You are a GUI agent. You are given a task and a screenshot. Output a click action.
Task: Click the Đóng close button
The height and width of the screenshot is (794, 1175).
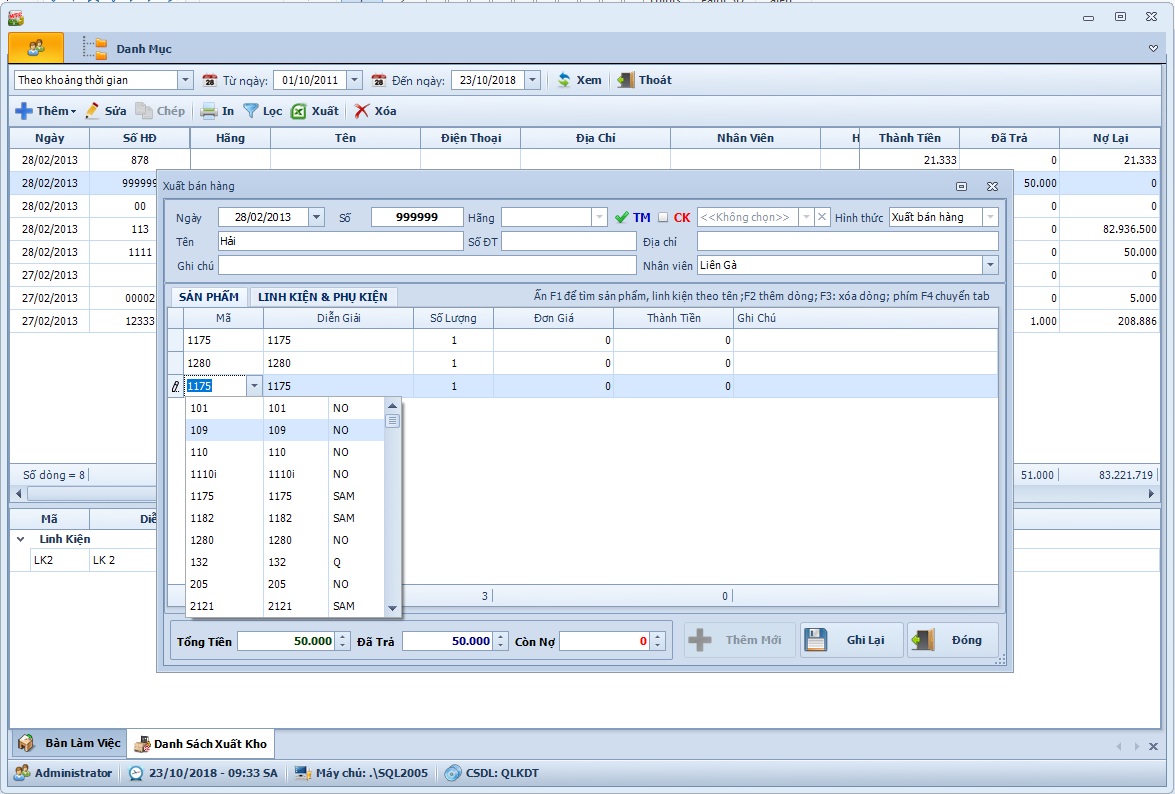[952, 640]
